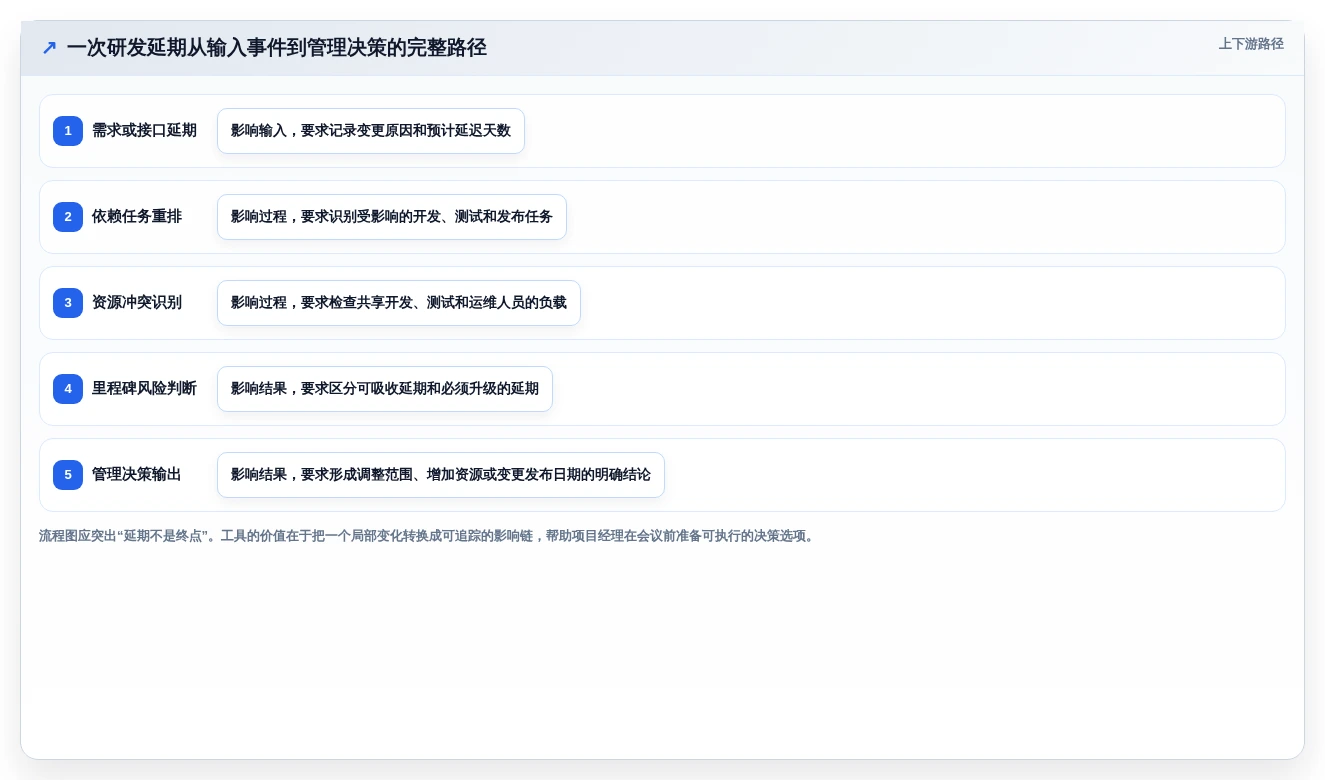Click the step 1 number badge
Screen dimensions: 1325x780
pyautogui.click(x=68, y=131)
